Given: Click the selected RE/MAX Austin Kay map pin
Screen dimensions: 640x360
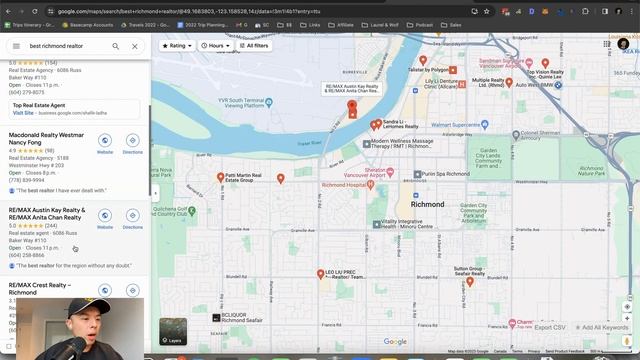Looking at the screenshot, I should [352, 107].
